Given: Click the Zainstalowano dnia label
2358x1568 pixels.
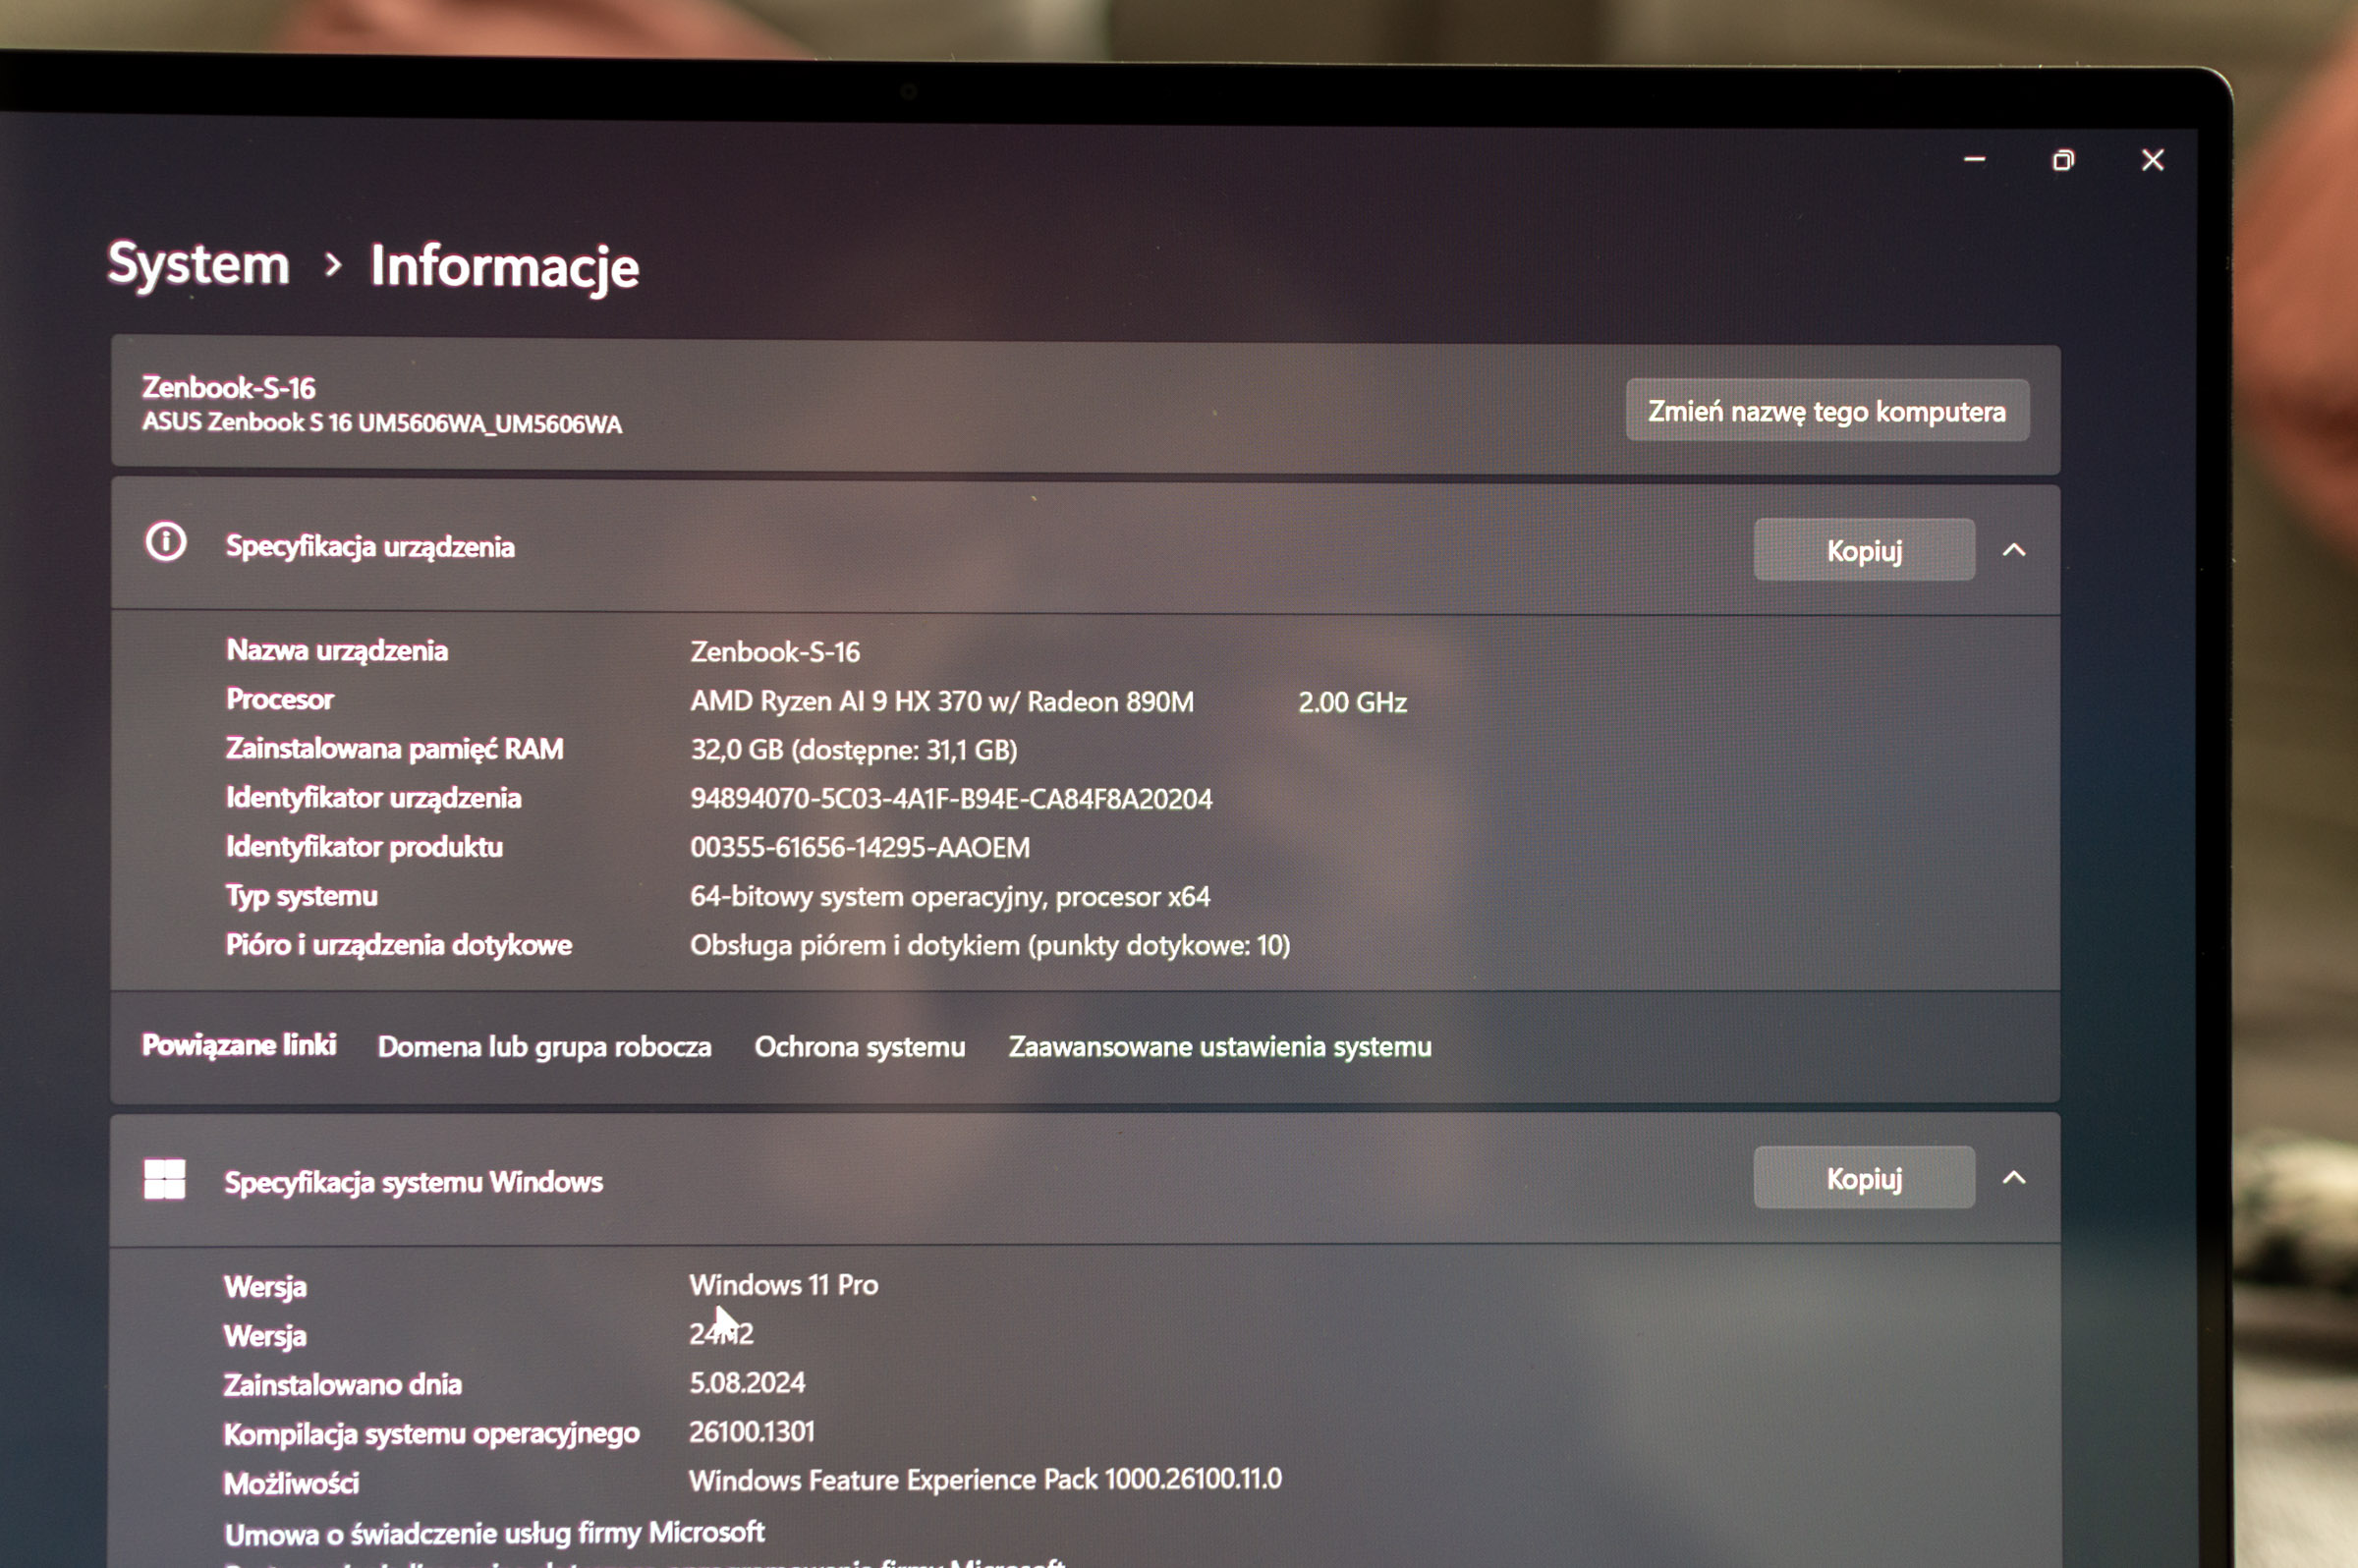Looking at the screenshot, I should click(343, 1385).
